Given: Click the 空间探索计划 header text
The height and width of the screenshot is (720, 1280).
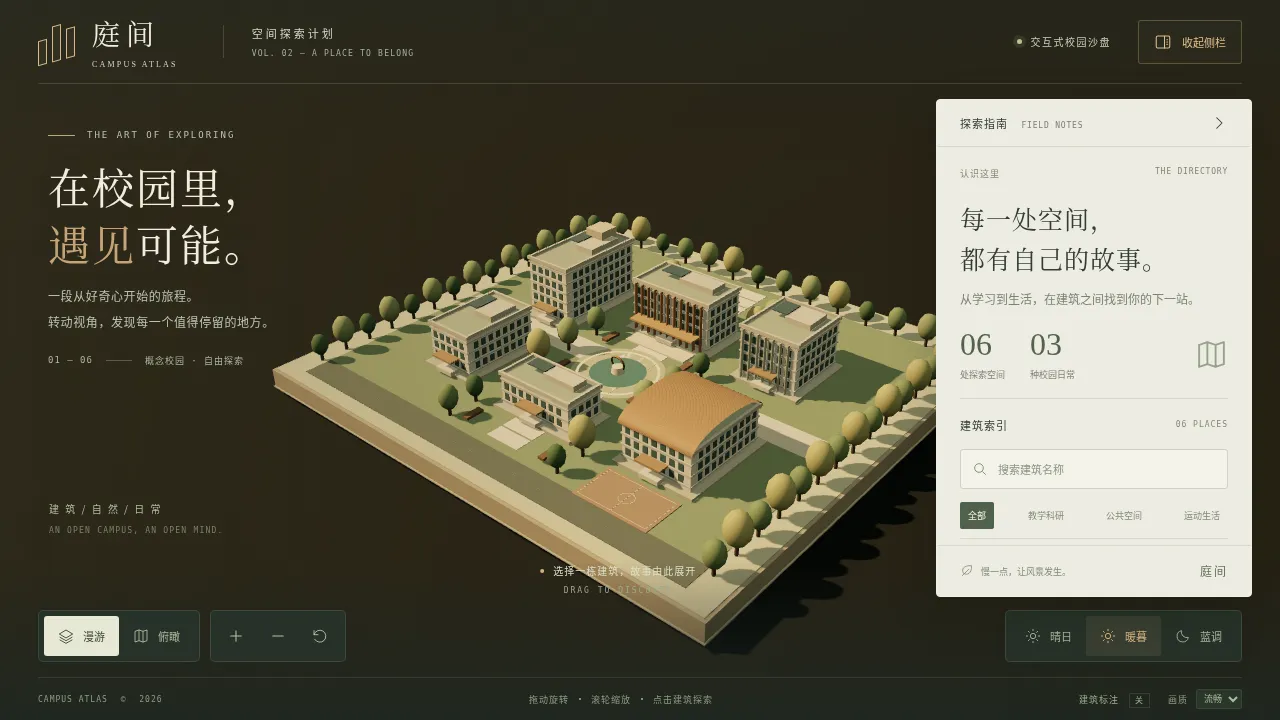Looking at the screenshot, I should click(292, 34).
